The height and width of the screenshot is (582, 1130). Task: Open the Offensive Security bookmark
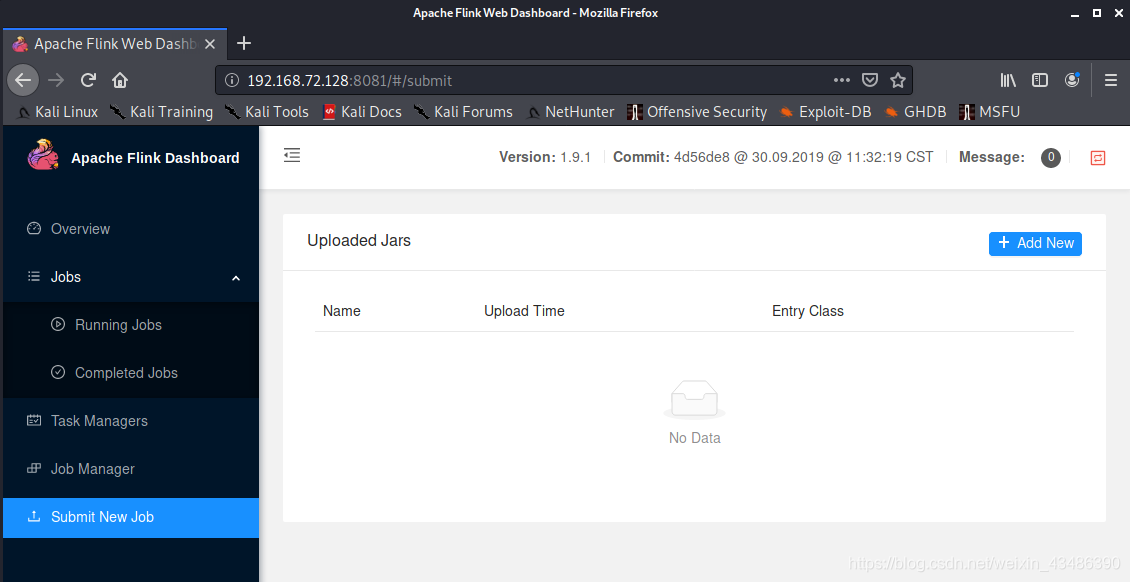pyautogui.click(x=697, y=112)
